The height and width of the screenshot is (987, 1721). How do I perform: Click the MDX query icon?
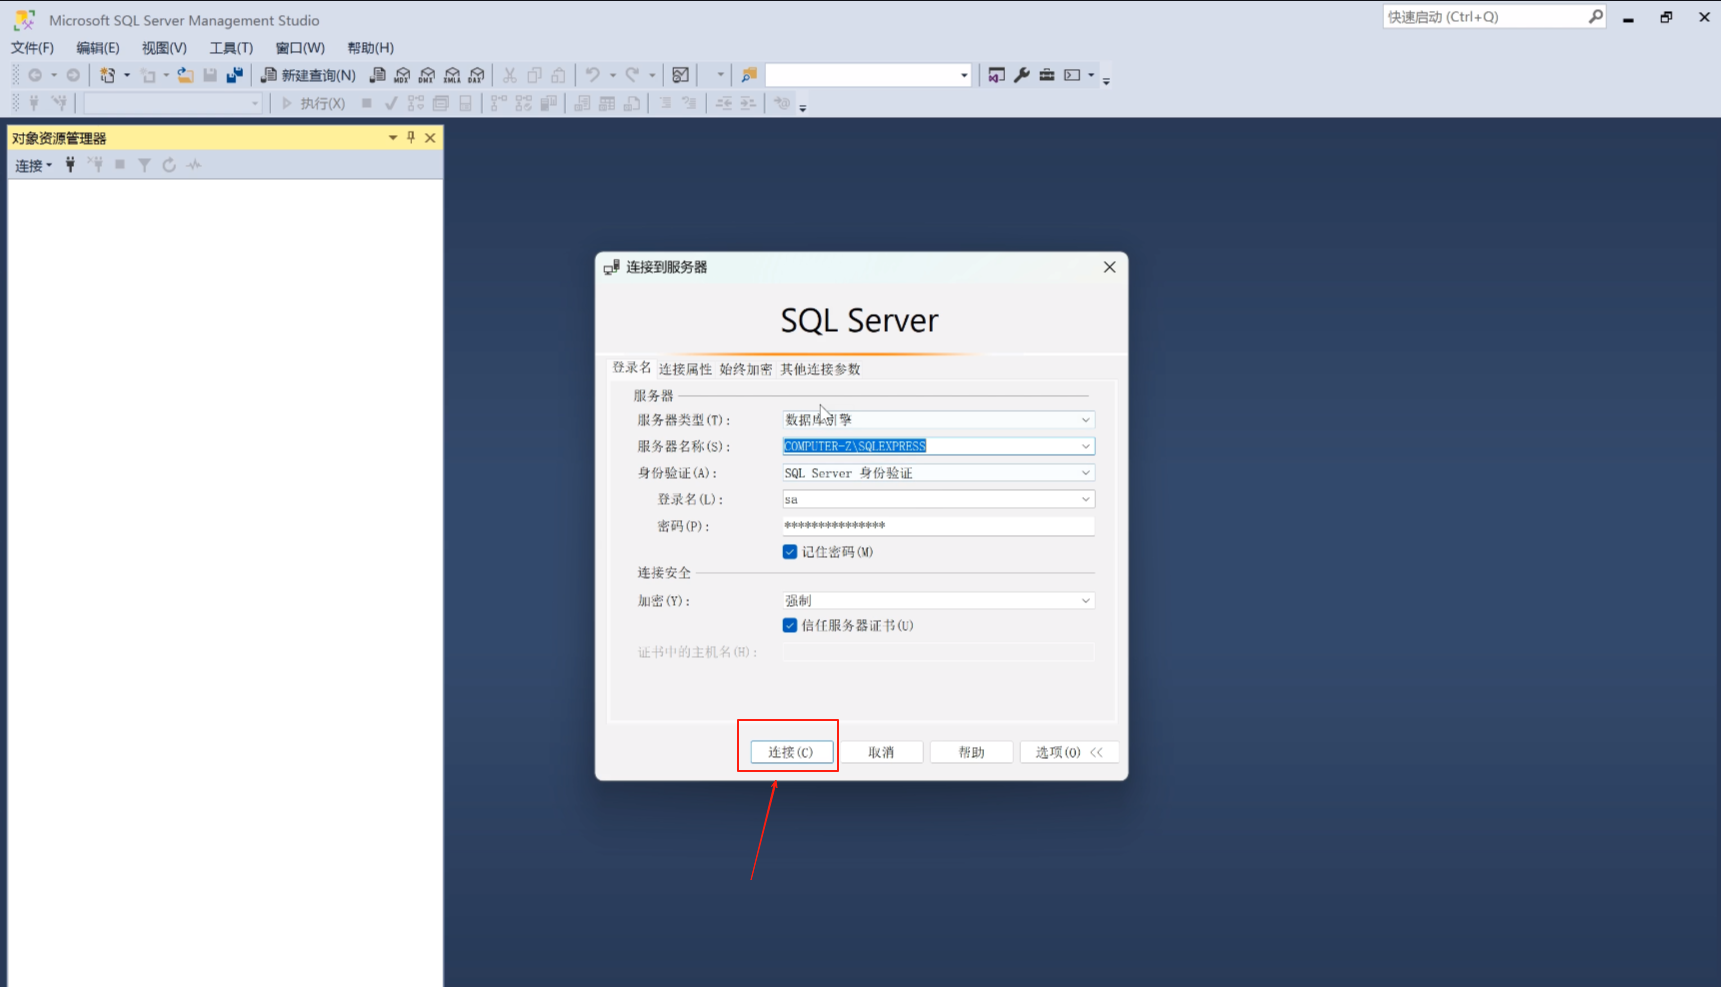[x=402, y=75]
